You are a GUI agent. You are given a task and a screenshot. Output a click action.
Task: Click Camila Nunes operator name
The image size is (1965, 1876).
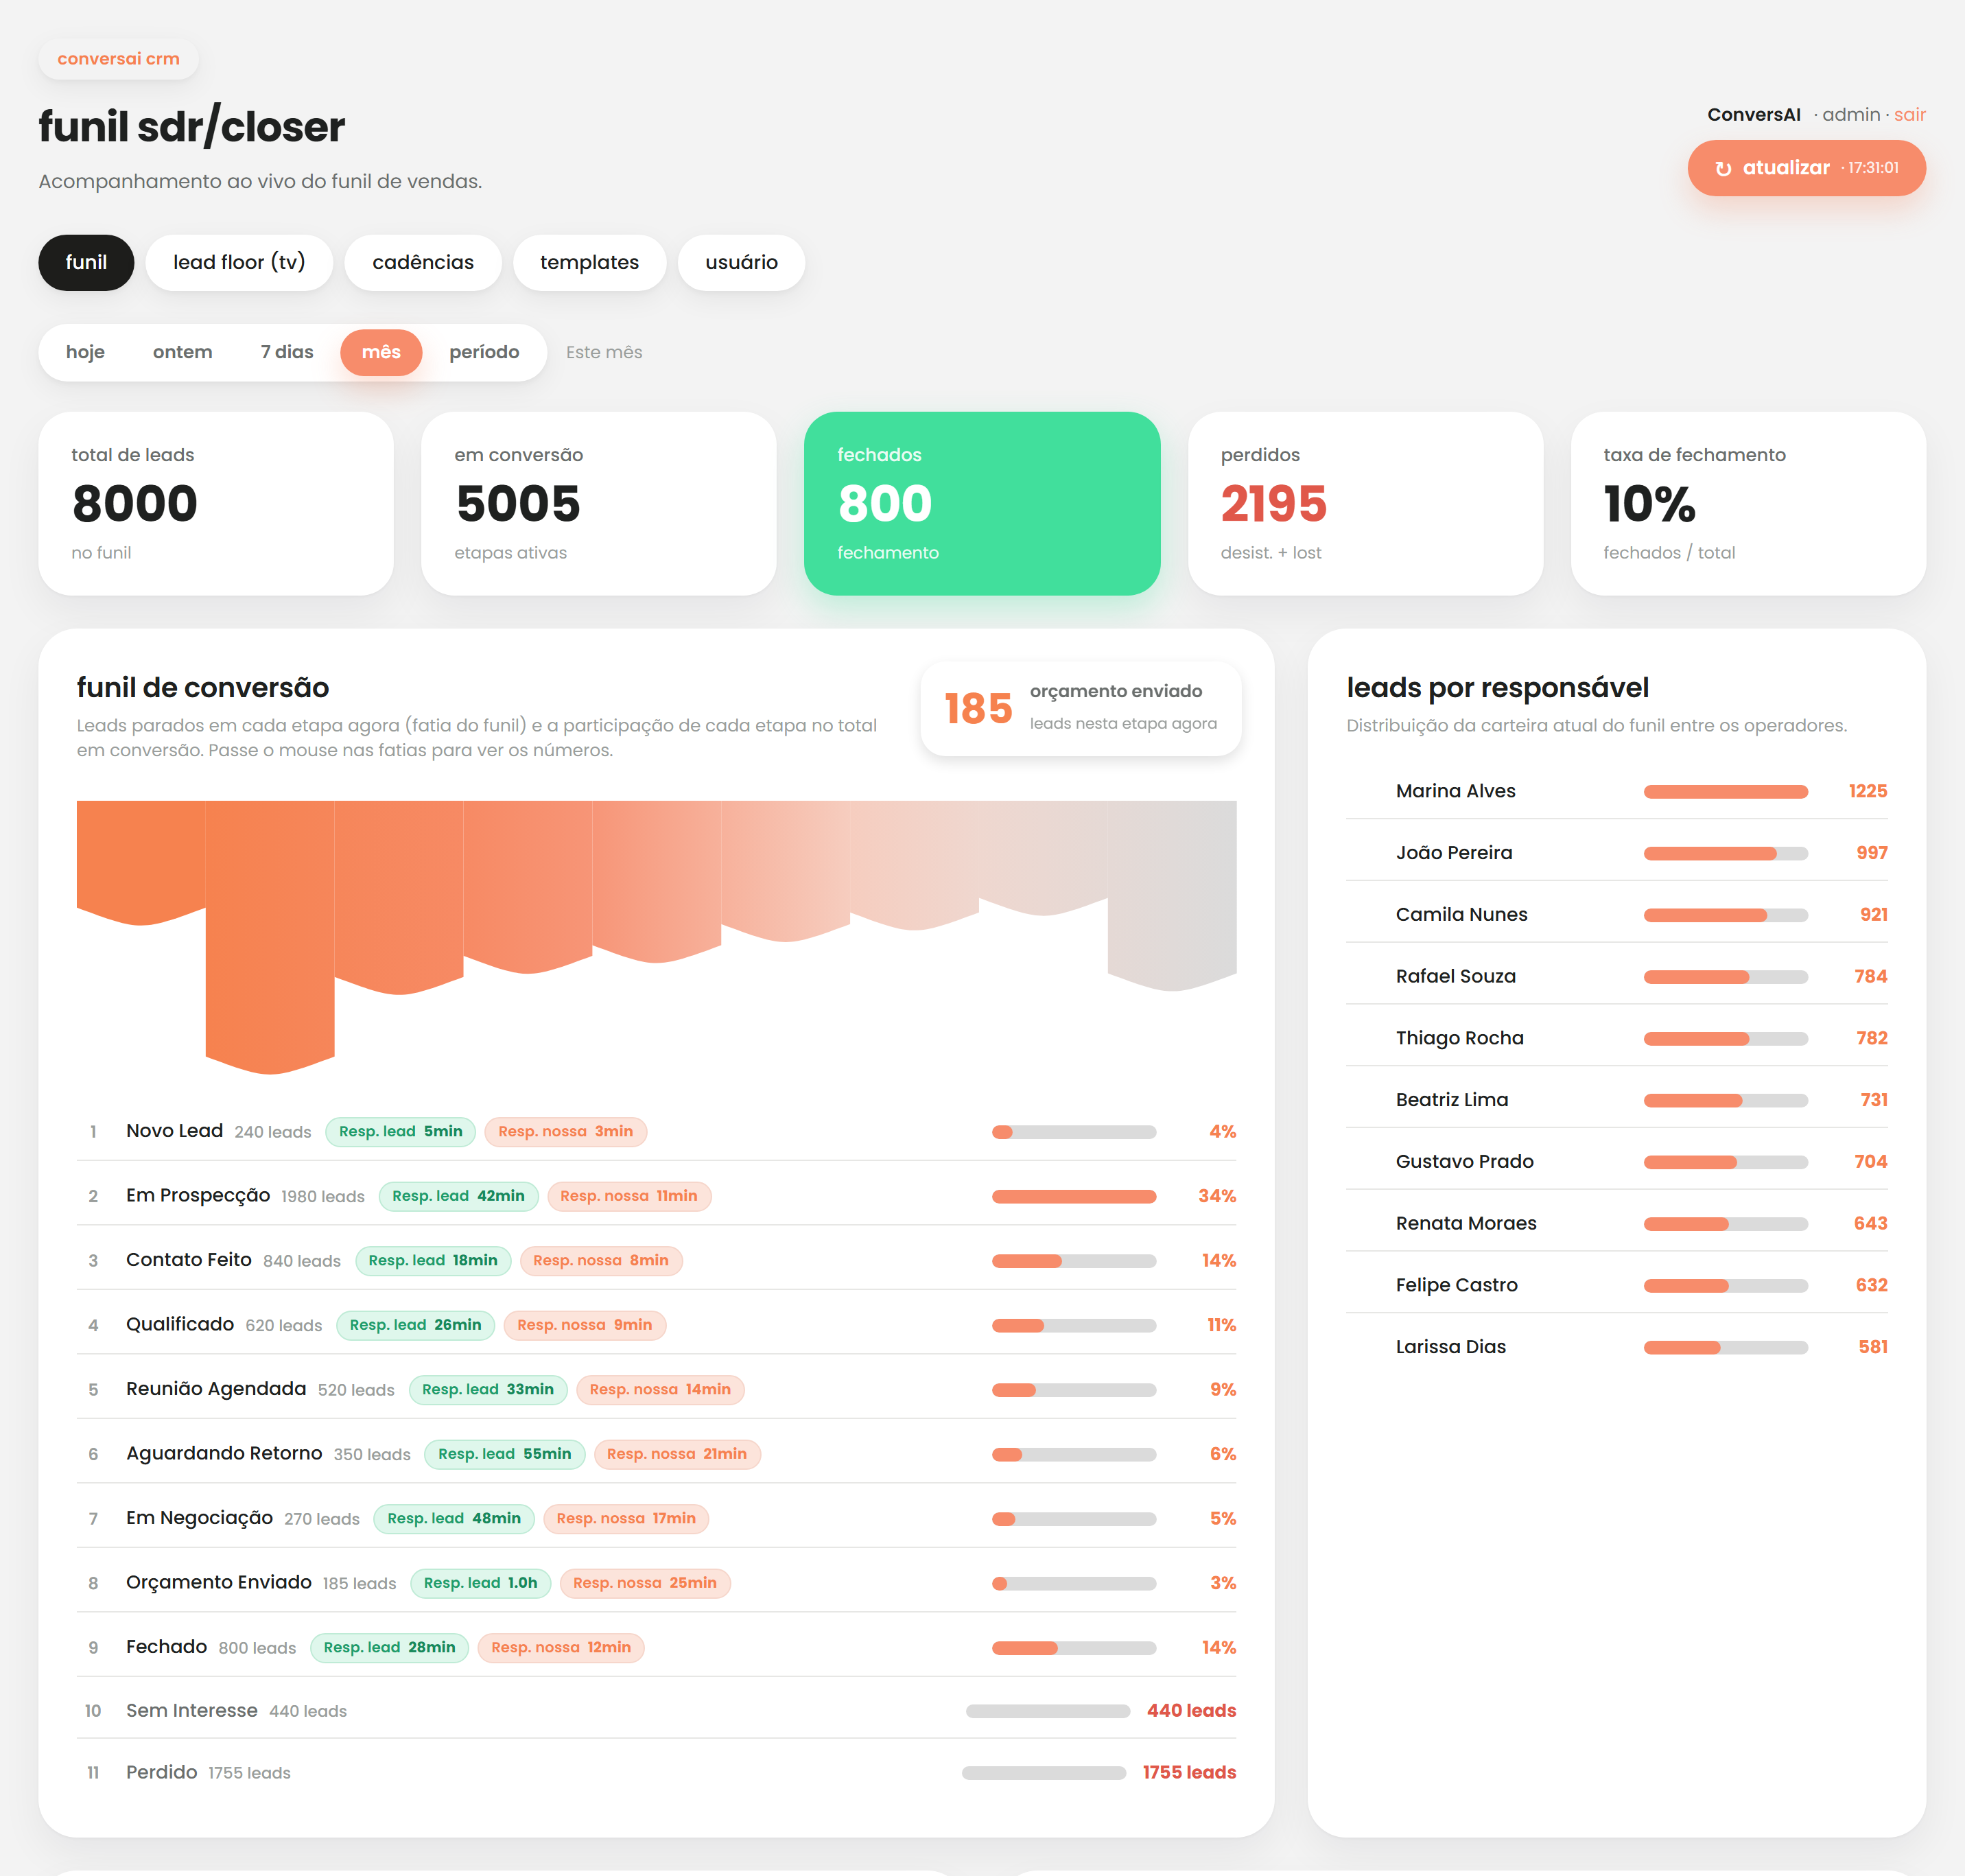coord(1461,915)
